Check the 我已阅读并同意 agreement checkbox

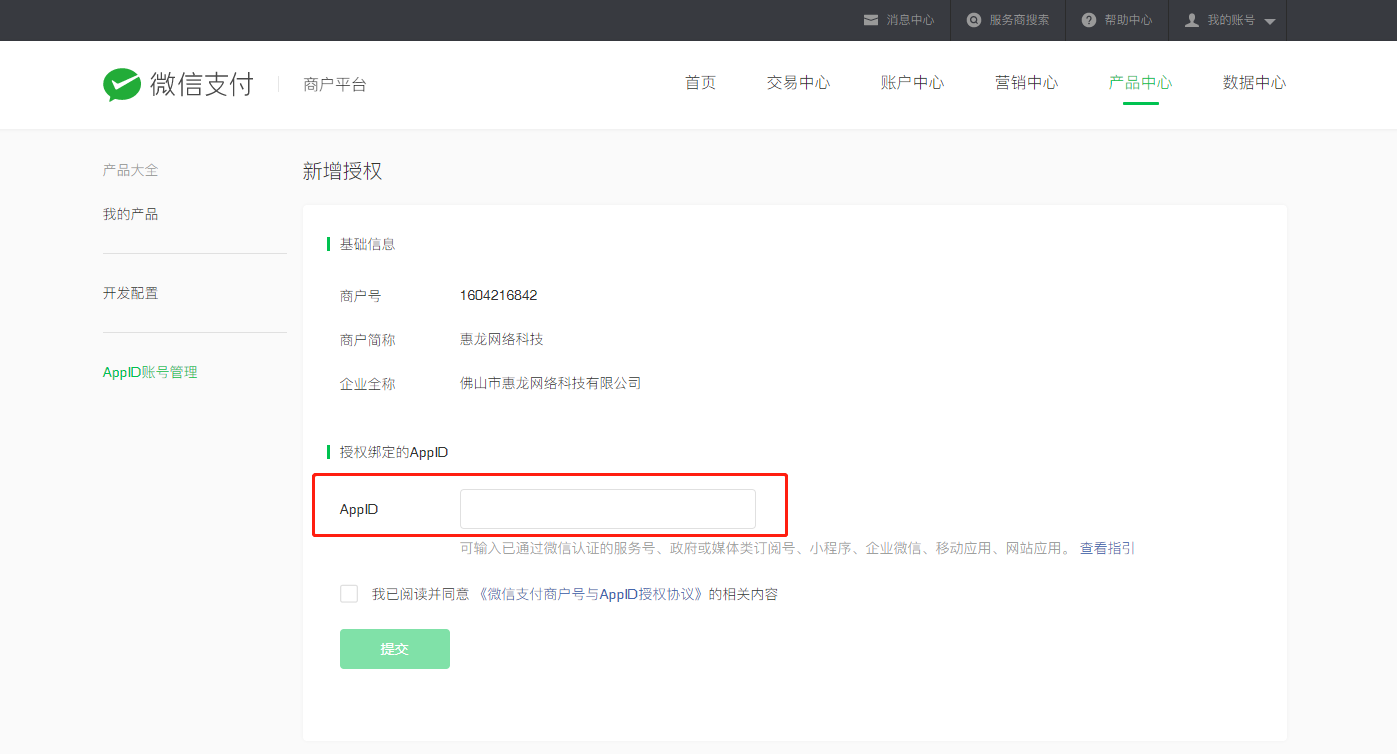[x=349, y=594]
